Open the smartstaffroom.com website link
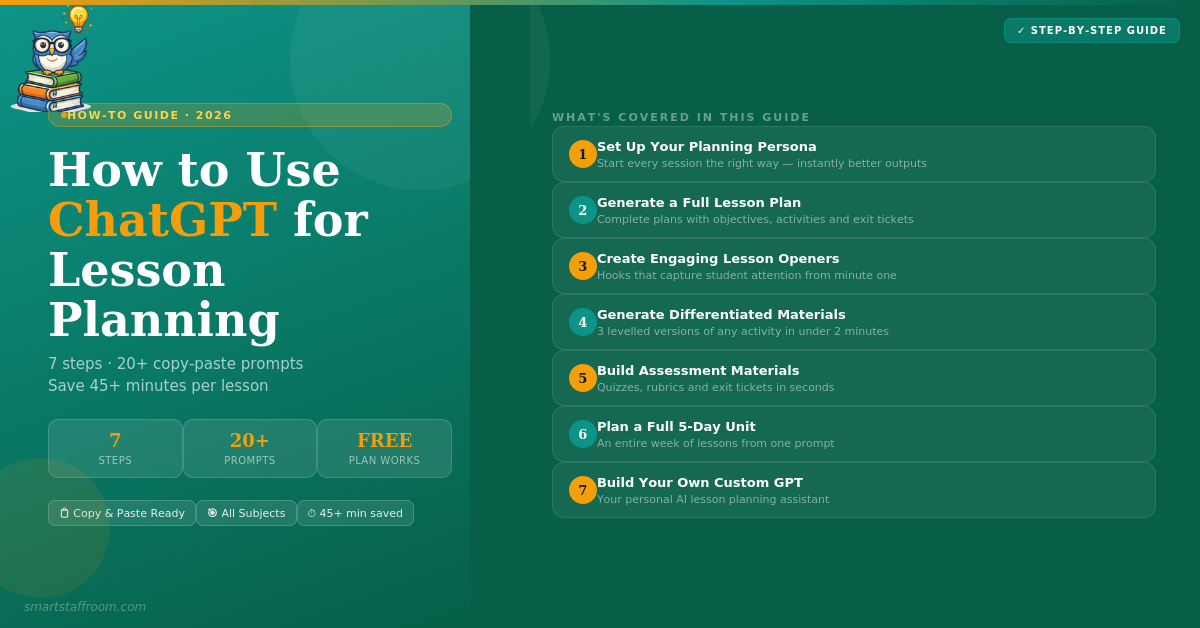Viewport: 1200px width, 628px height. pos(85,607)
